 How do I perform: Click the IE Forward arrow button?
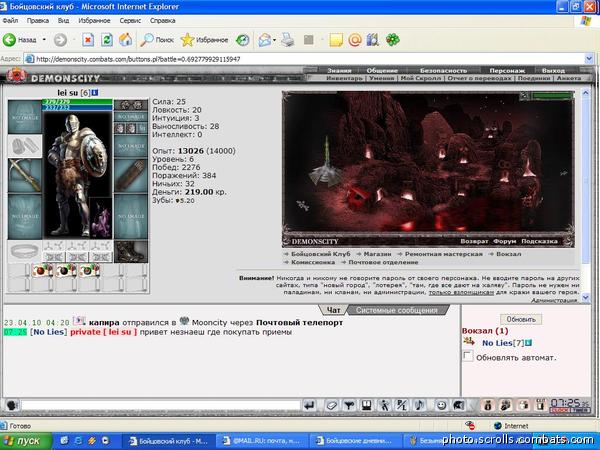[60, 39]
